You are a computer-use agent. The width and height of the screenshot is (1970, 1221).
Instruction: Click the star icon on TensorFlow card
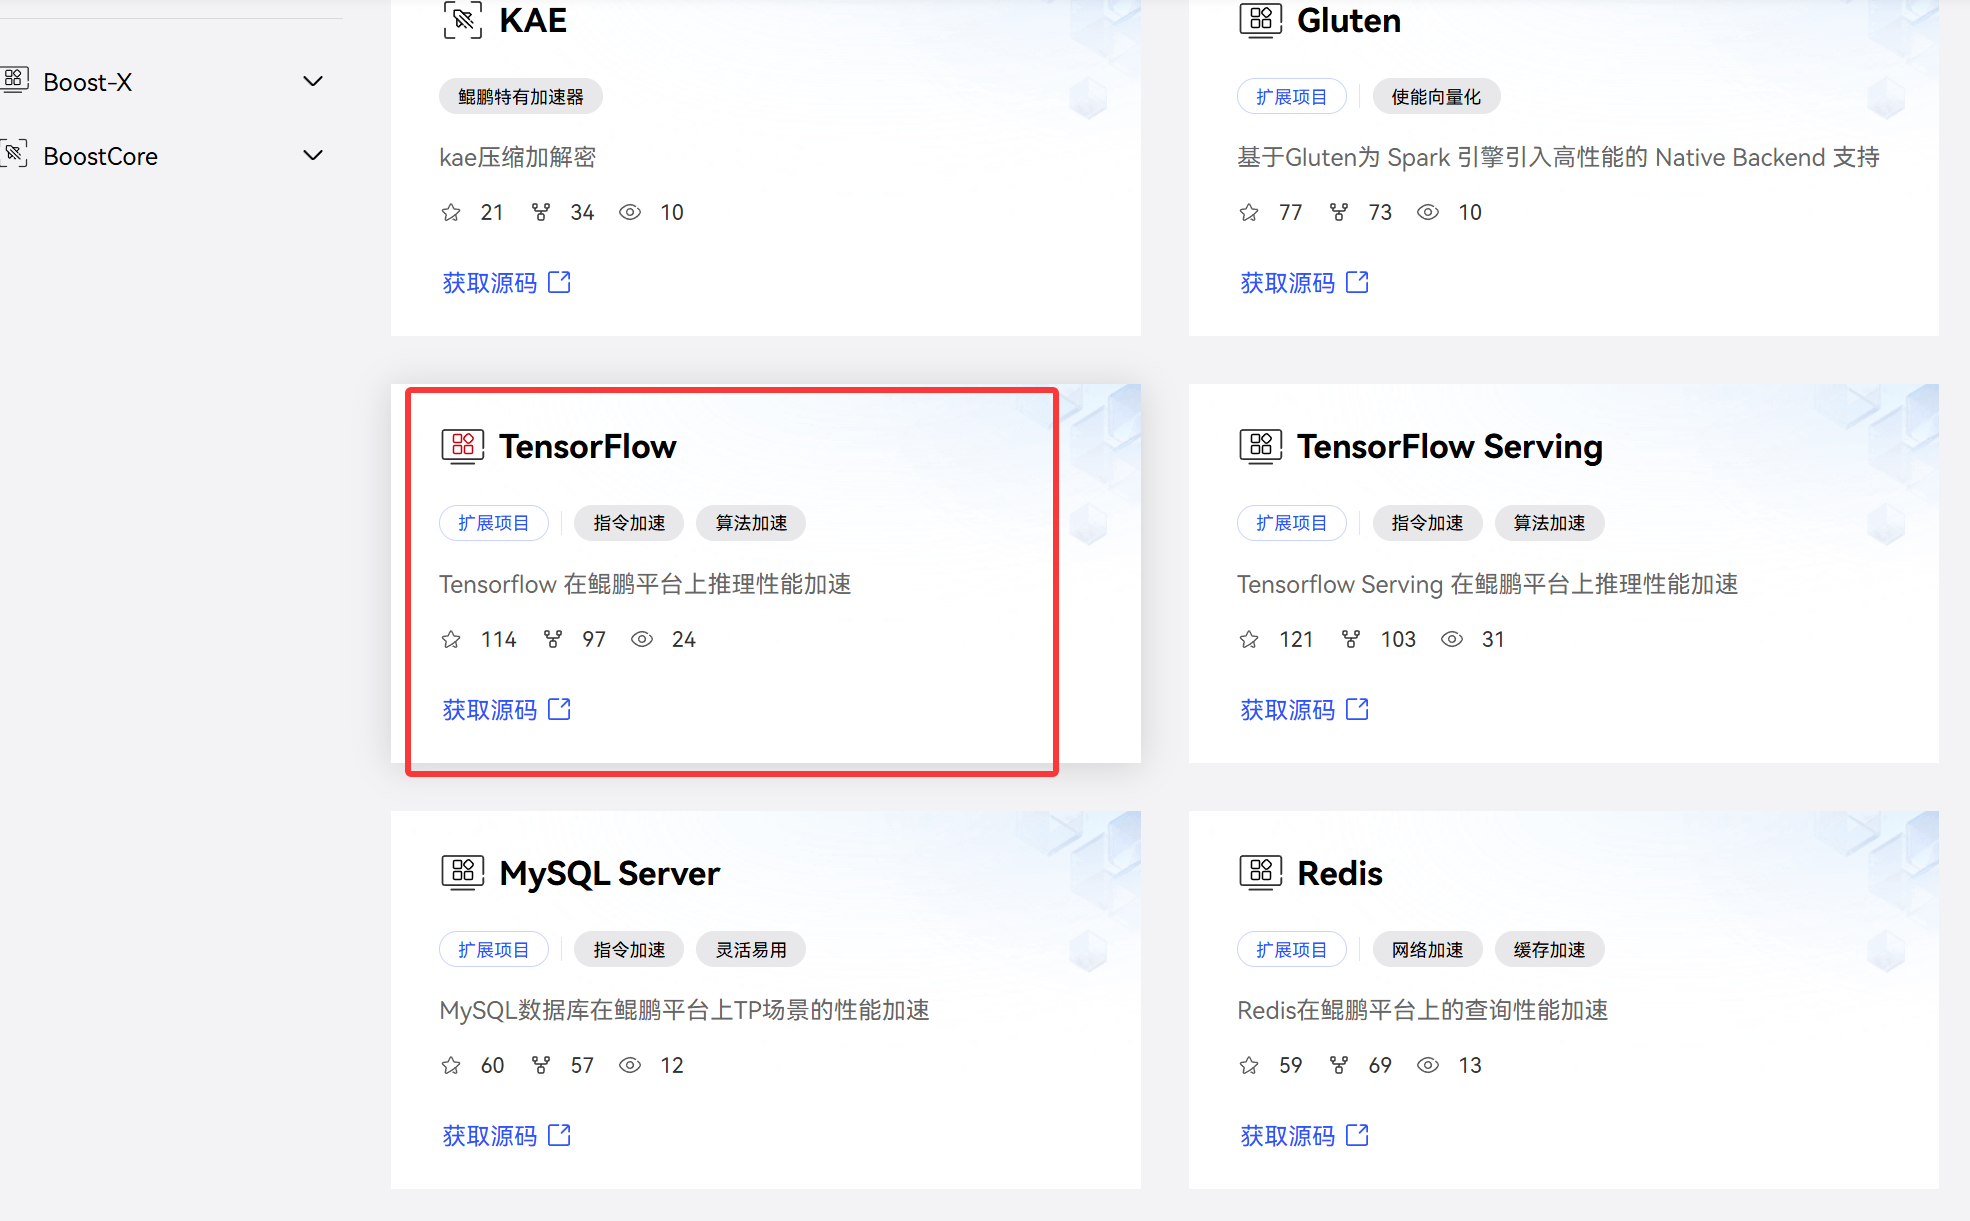click(x=451, y=640)
